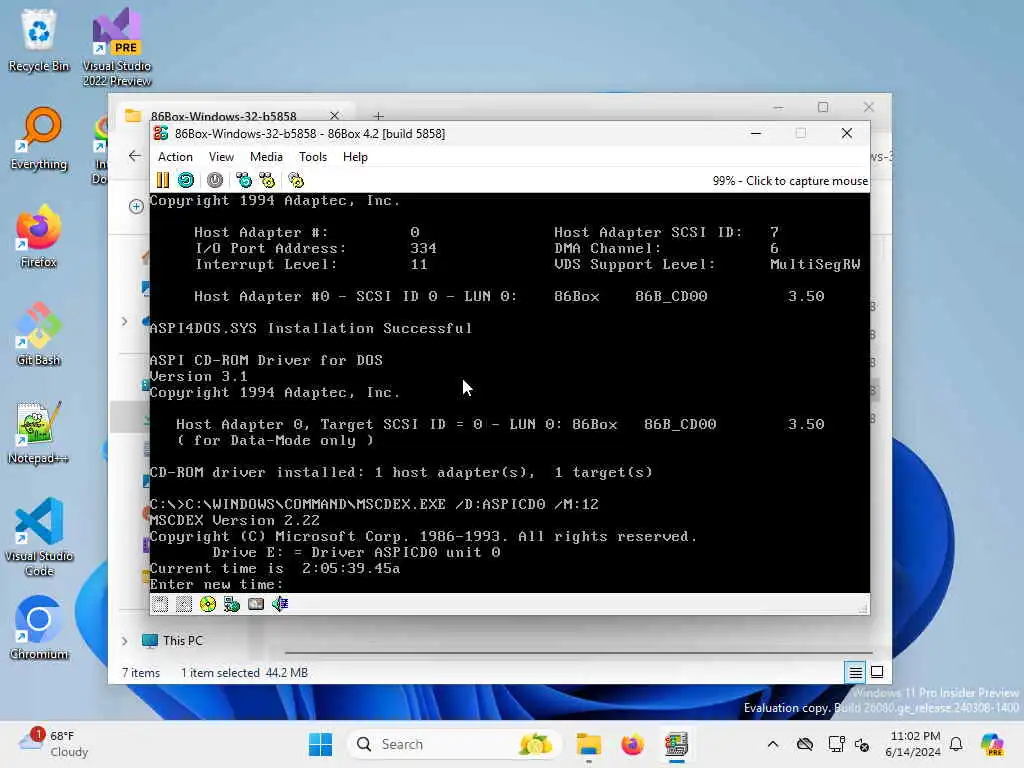Select Visual Studio 2022 Preview desktop shortcut

pyautogui.click(x=117, y=47)
